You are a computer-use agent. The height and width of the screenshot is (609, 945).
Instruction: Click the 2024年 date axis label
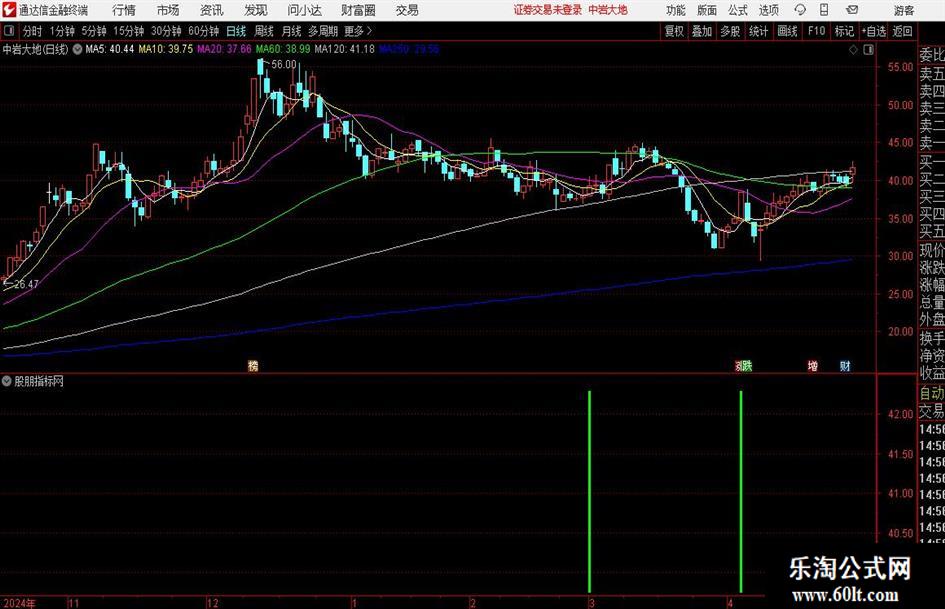(x=19, y=603)
